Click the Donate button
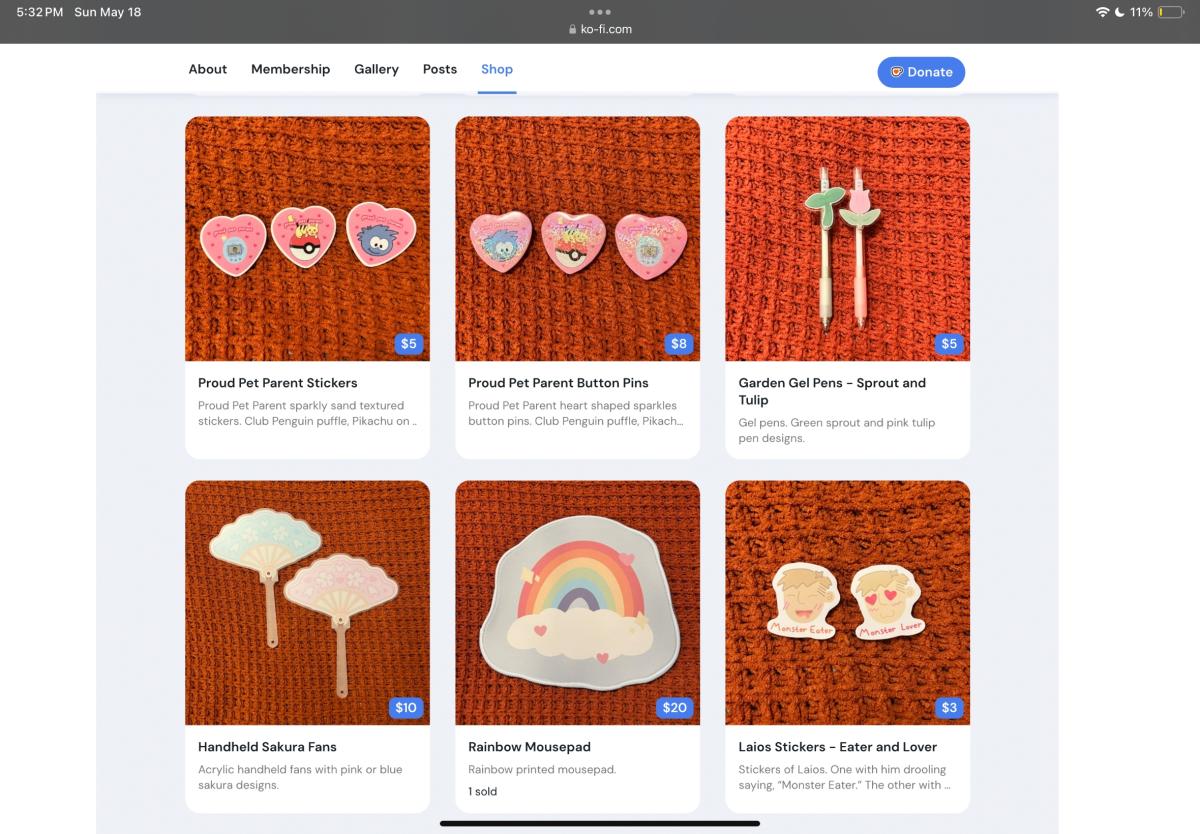 (x=921, y=72)
